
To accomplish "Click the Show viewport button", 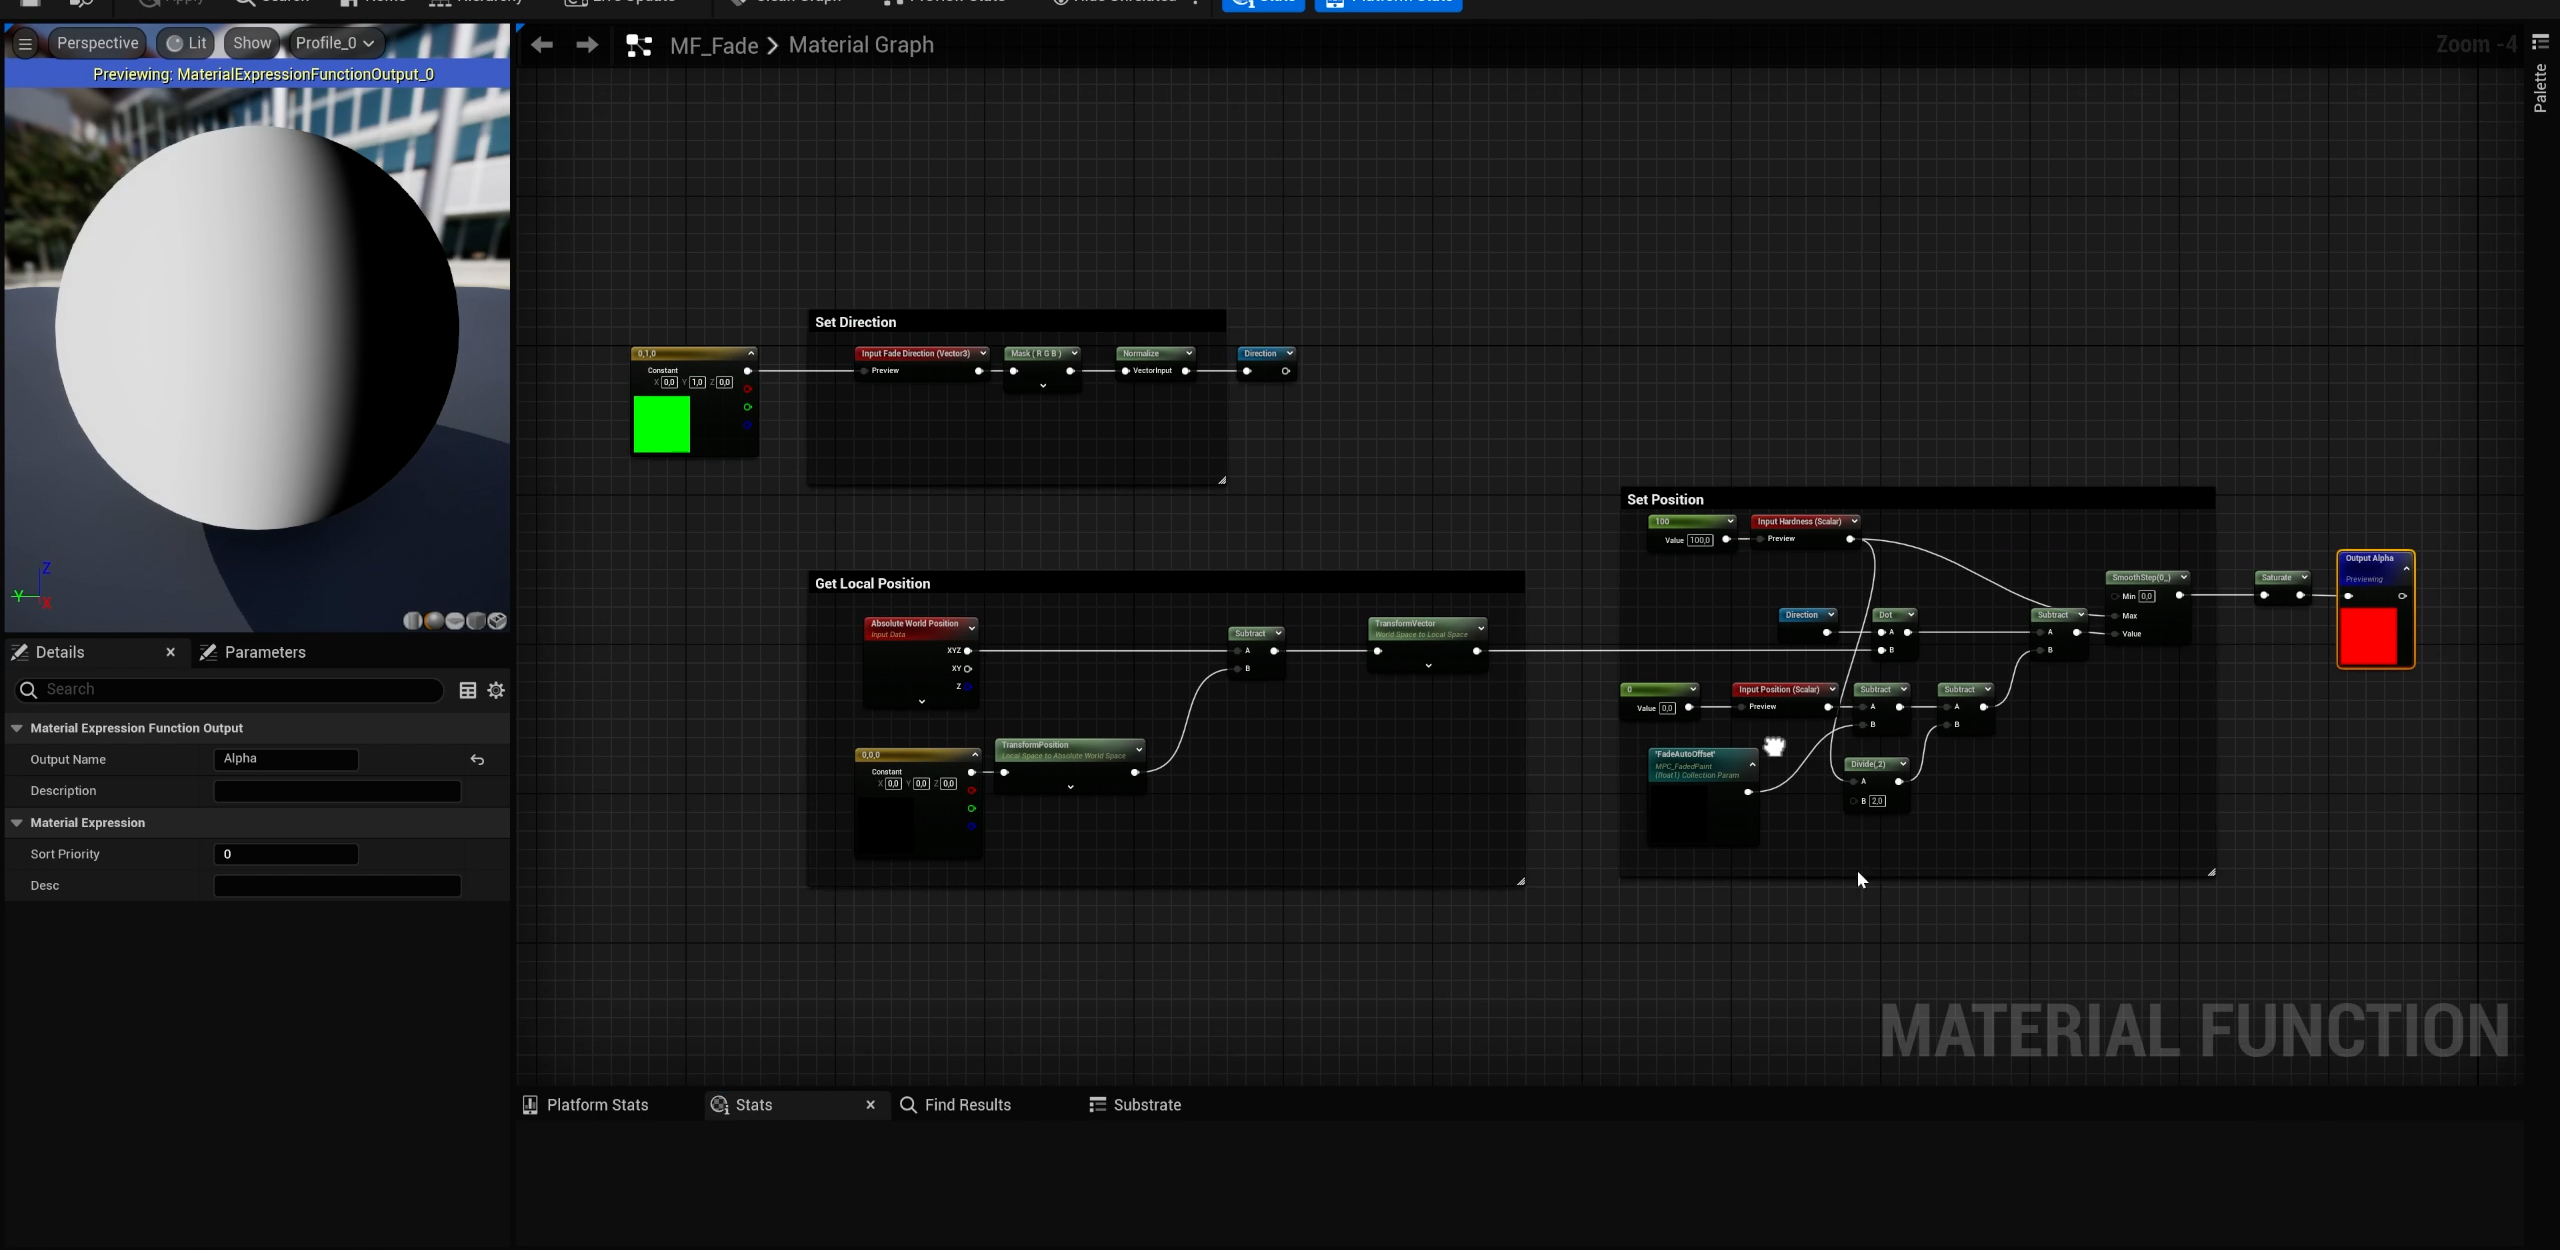I will point(252,43).
